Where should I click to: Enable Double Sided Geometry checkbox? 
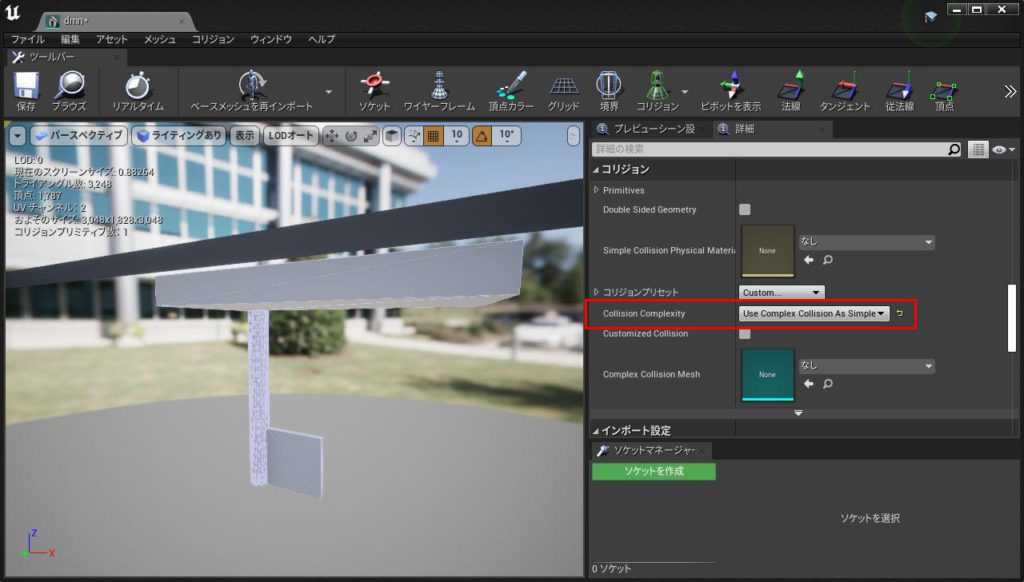point(744,209)
